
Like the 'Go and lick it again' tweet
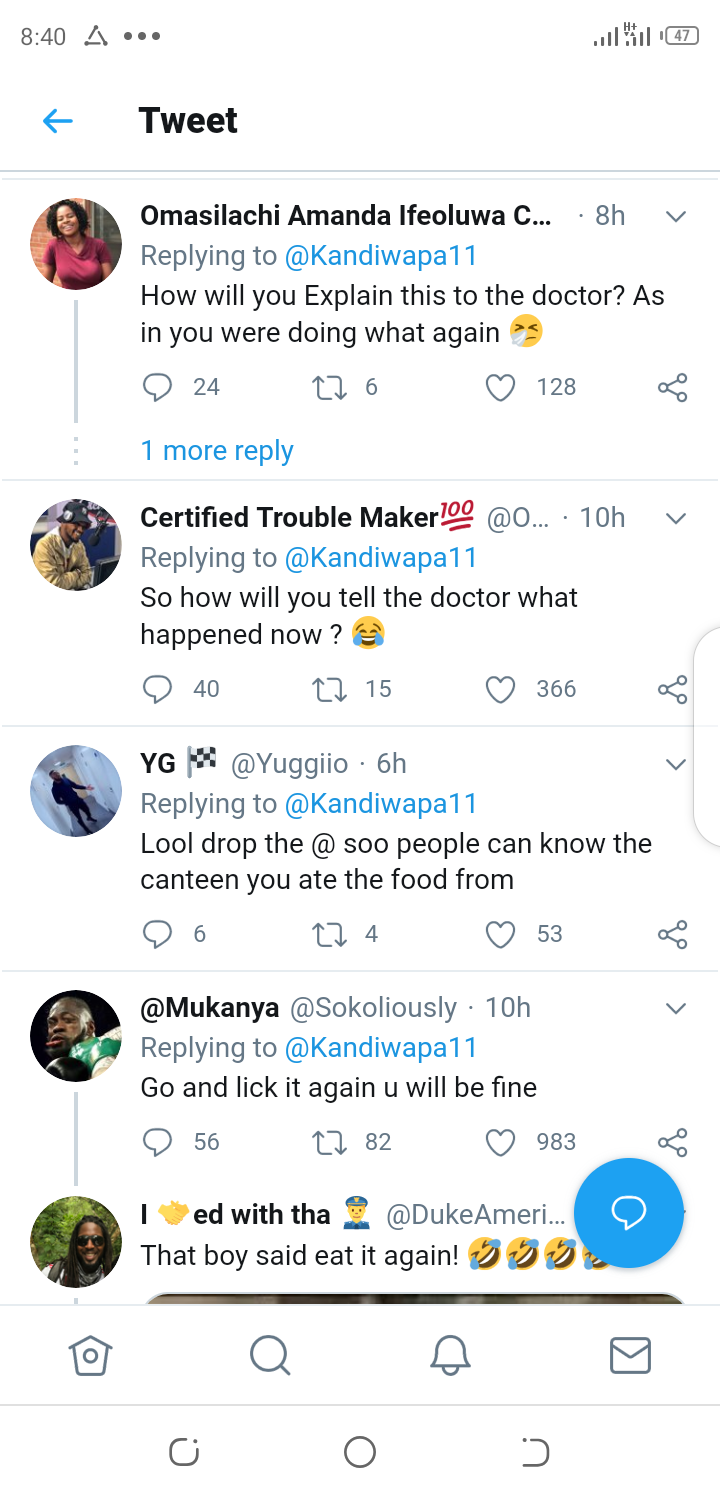point(500,1142)
